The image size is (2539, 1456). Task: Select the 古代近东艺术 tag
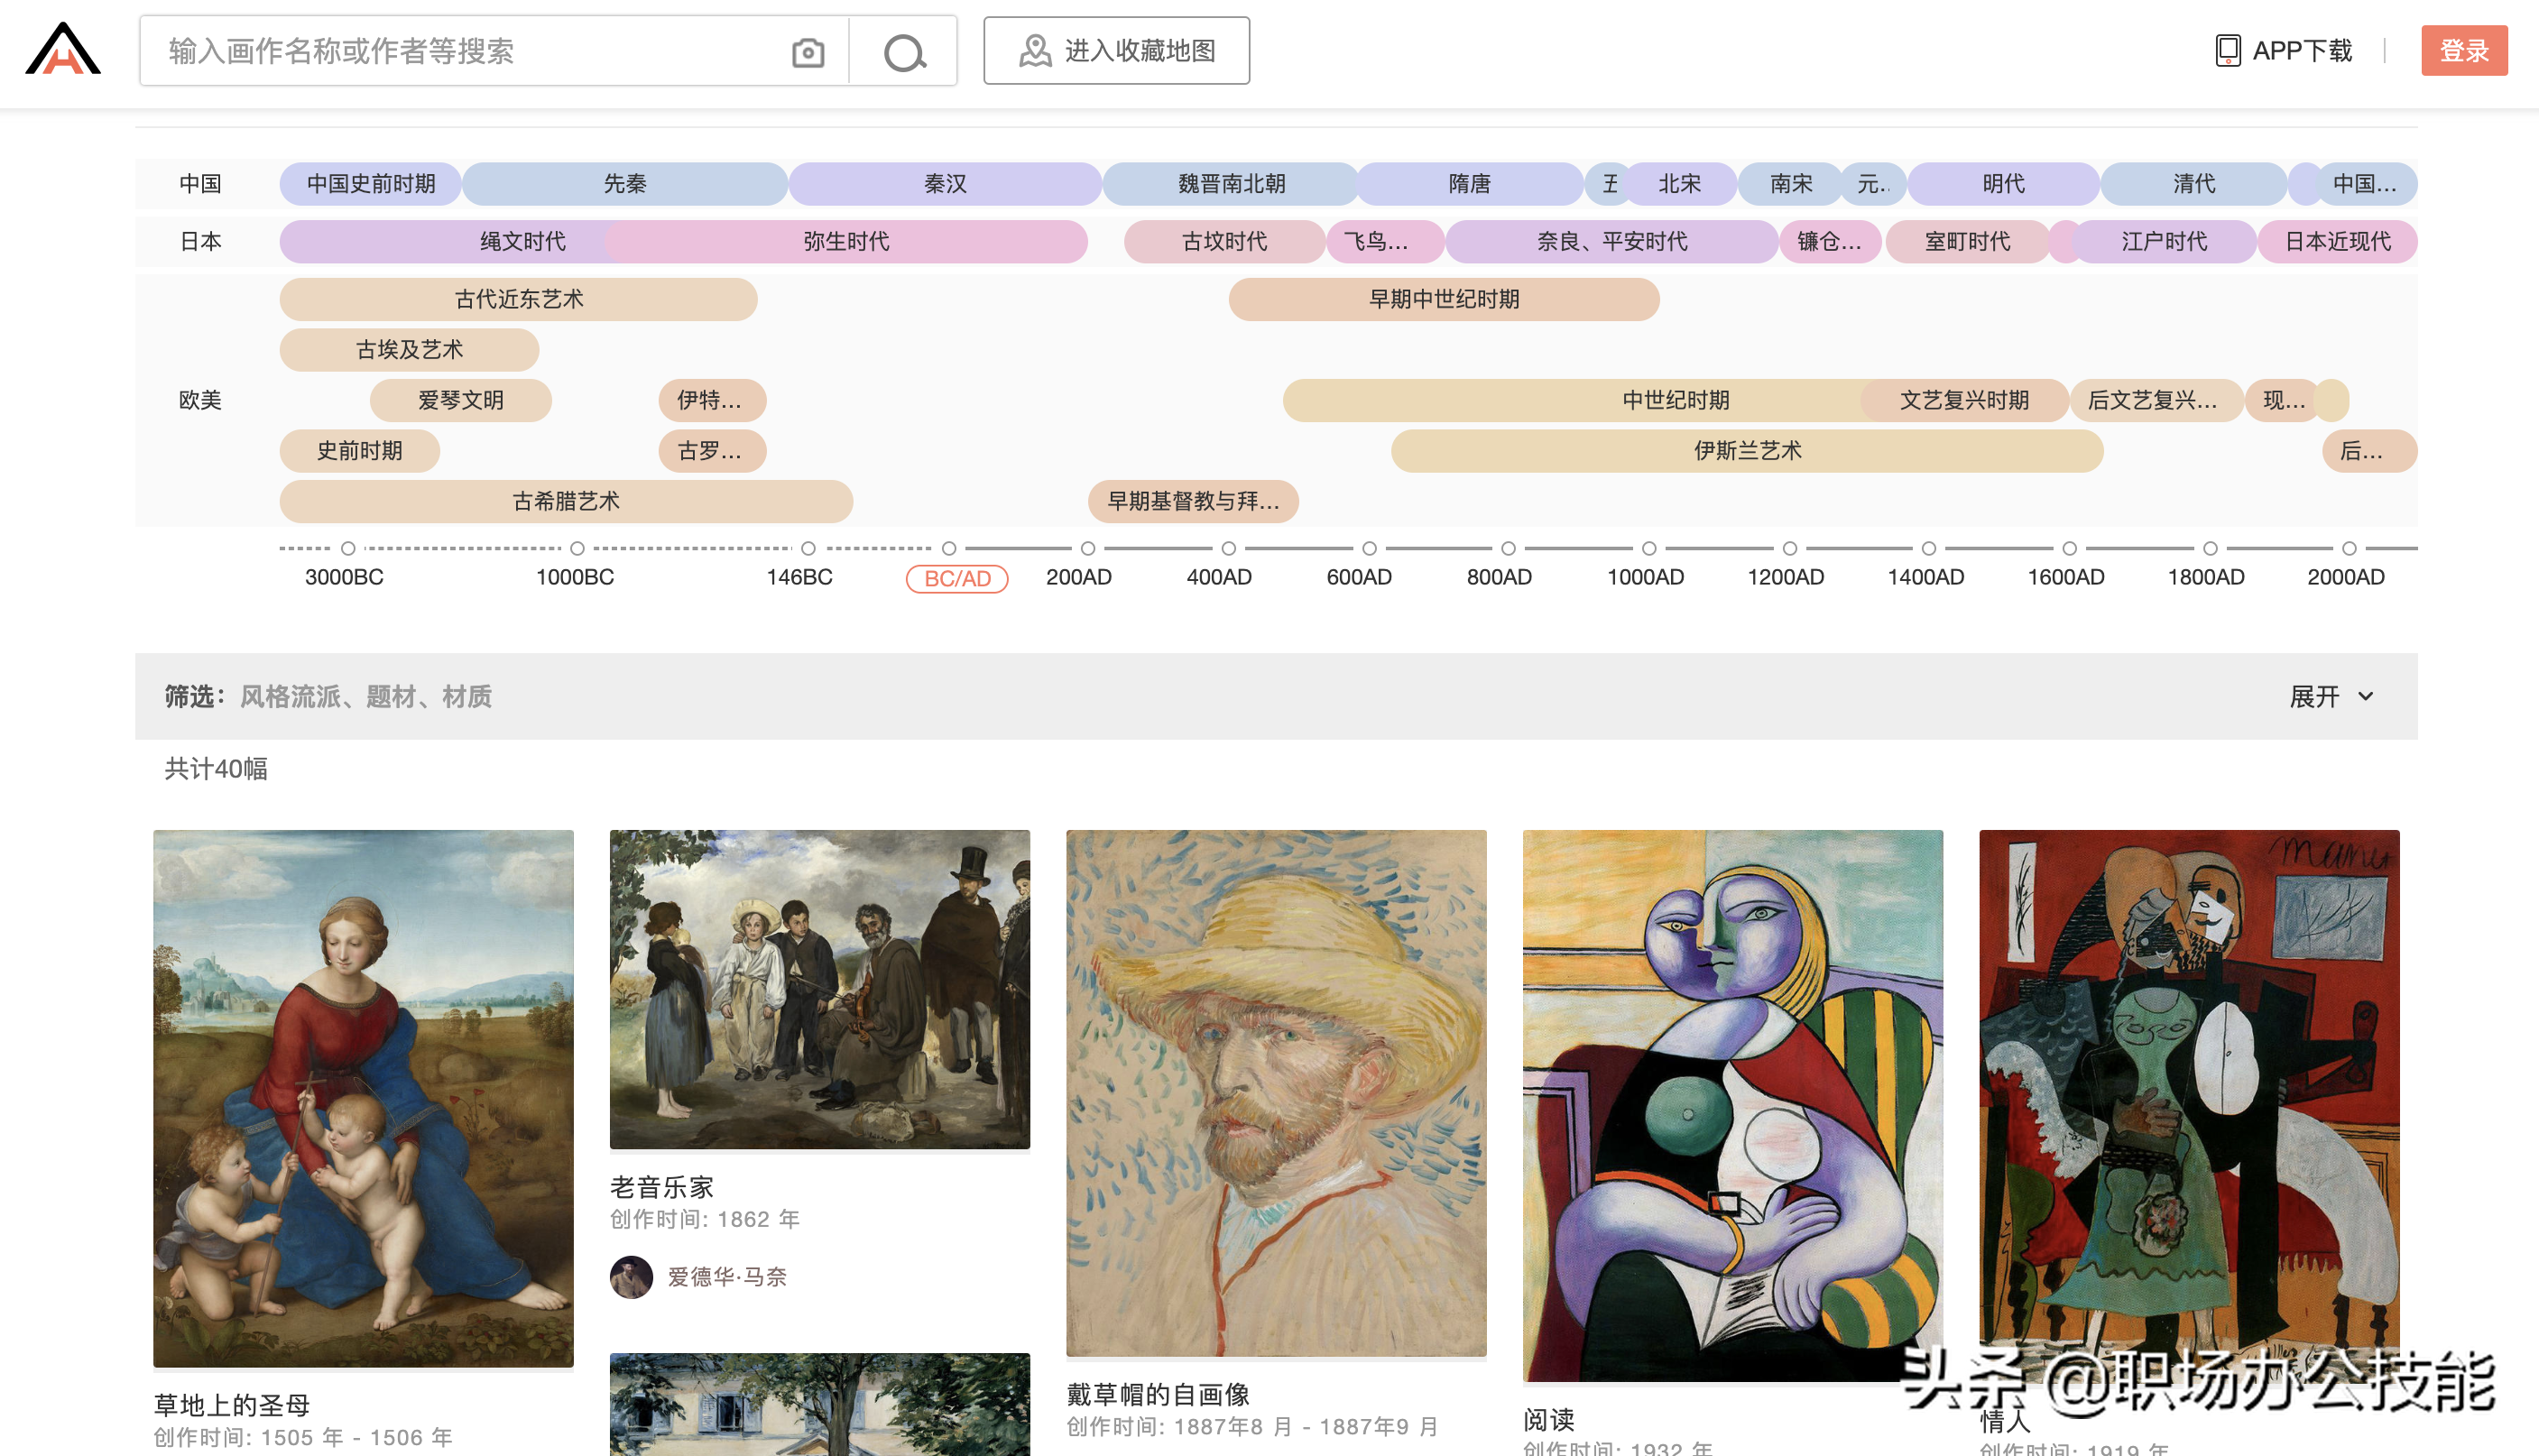(x=518, y=300)
